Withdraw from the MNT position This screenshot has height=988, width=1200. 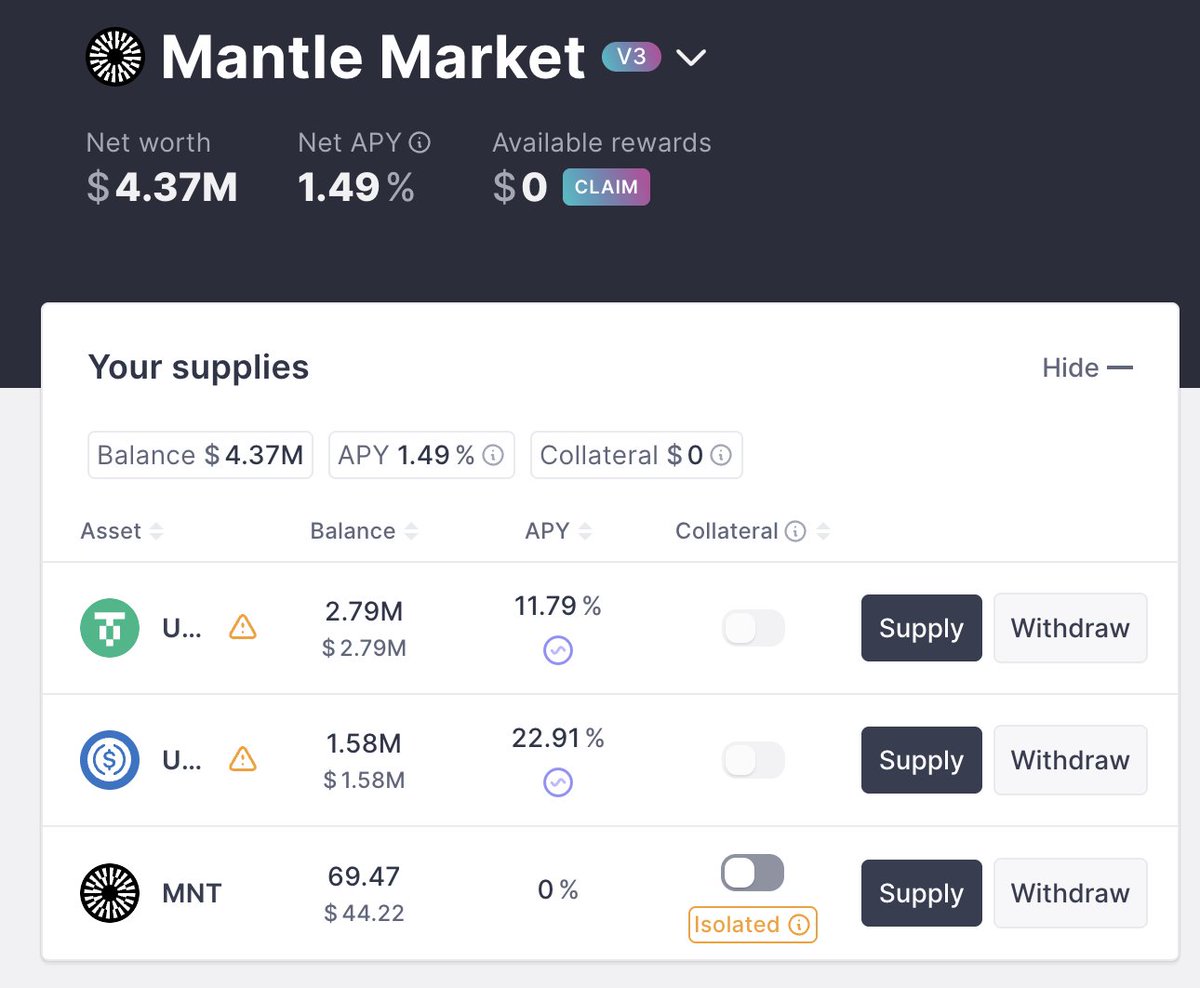[1070, 893]
